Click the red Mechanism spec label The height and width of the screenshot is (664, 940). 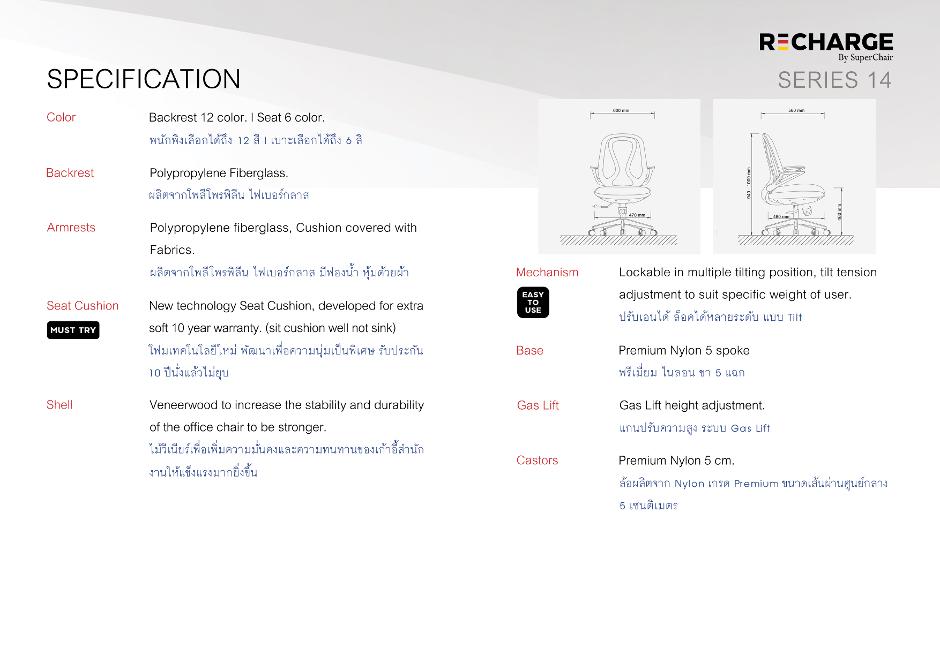coord(547,273)
